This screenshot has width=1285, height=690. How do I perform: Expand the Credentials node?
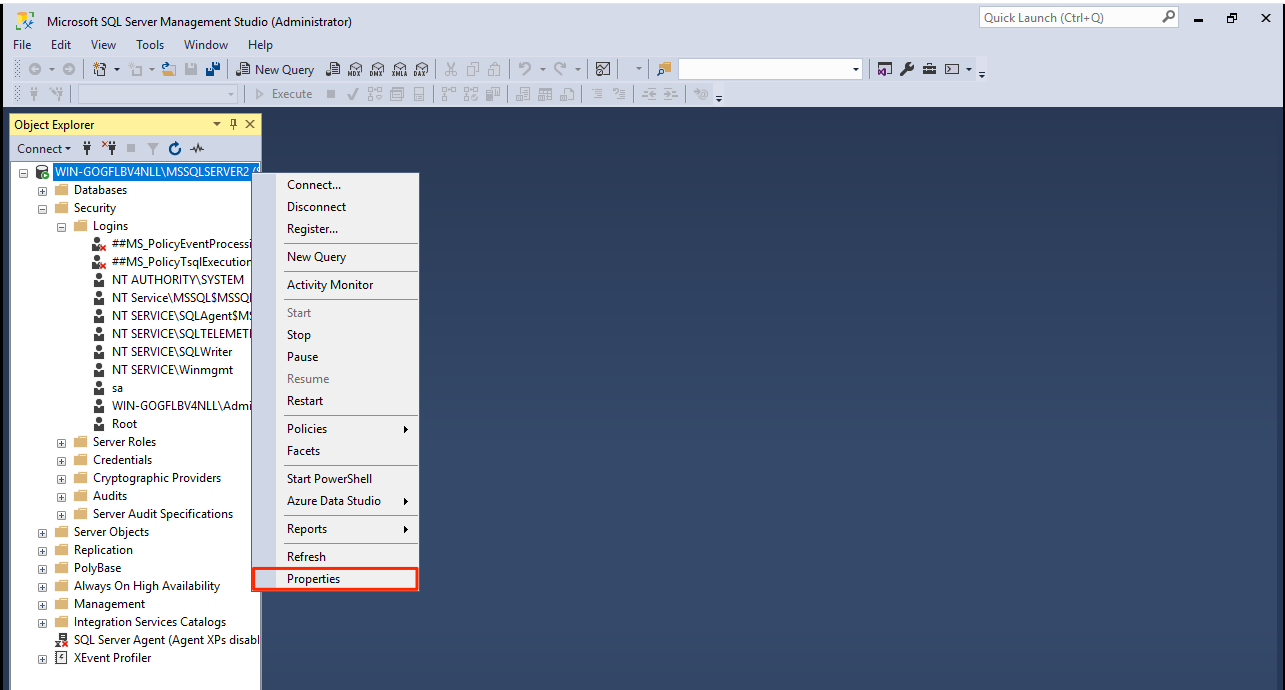(61, 460)
